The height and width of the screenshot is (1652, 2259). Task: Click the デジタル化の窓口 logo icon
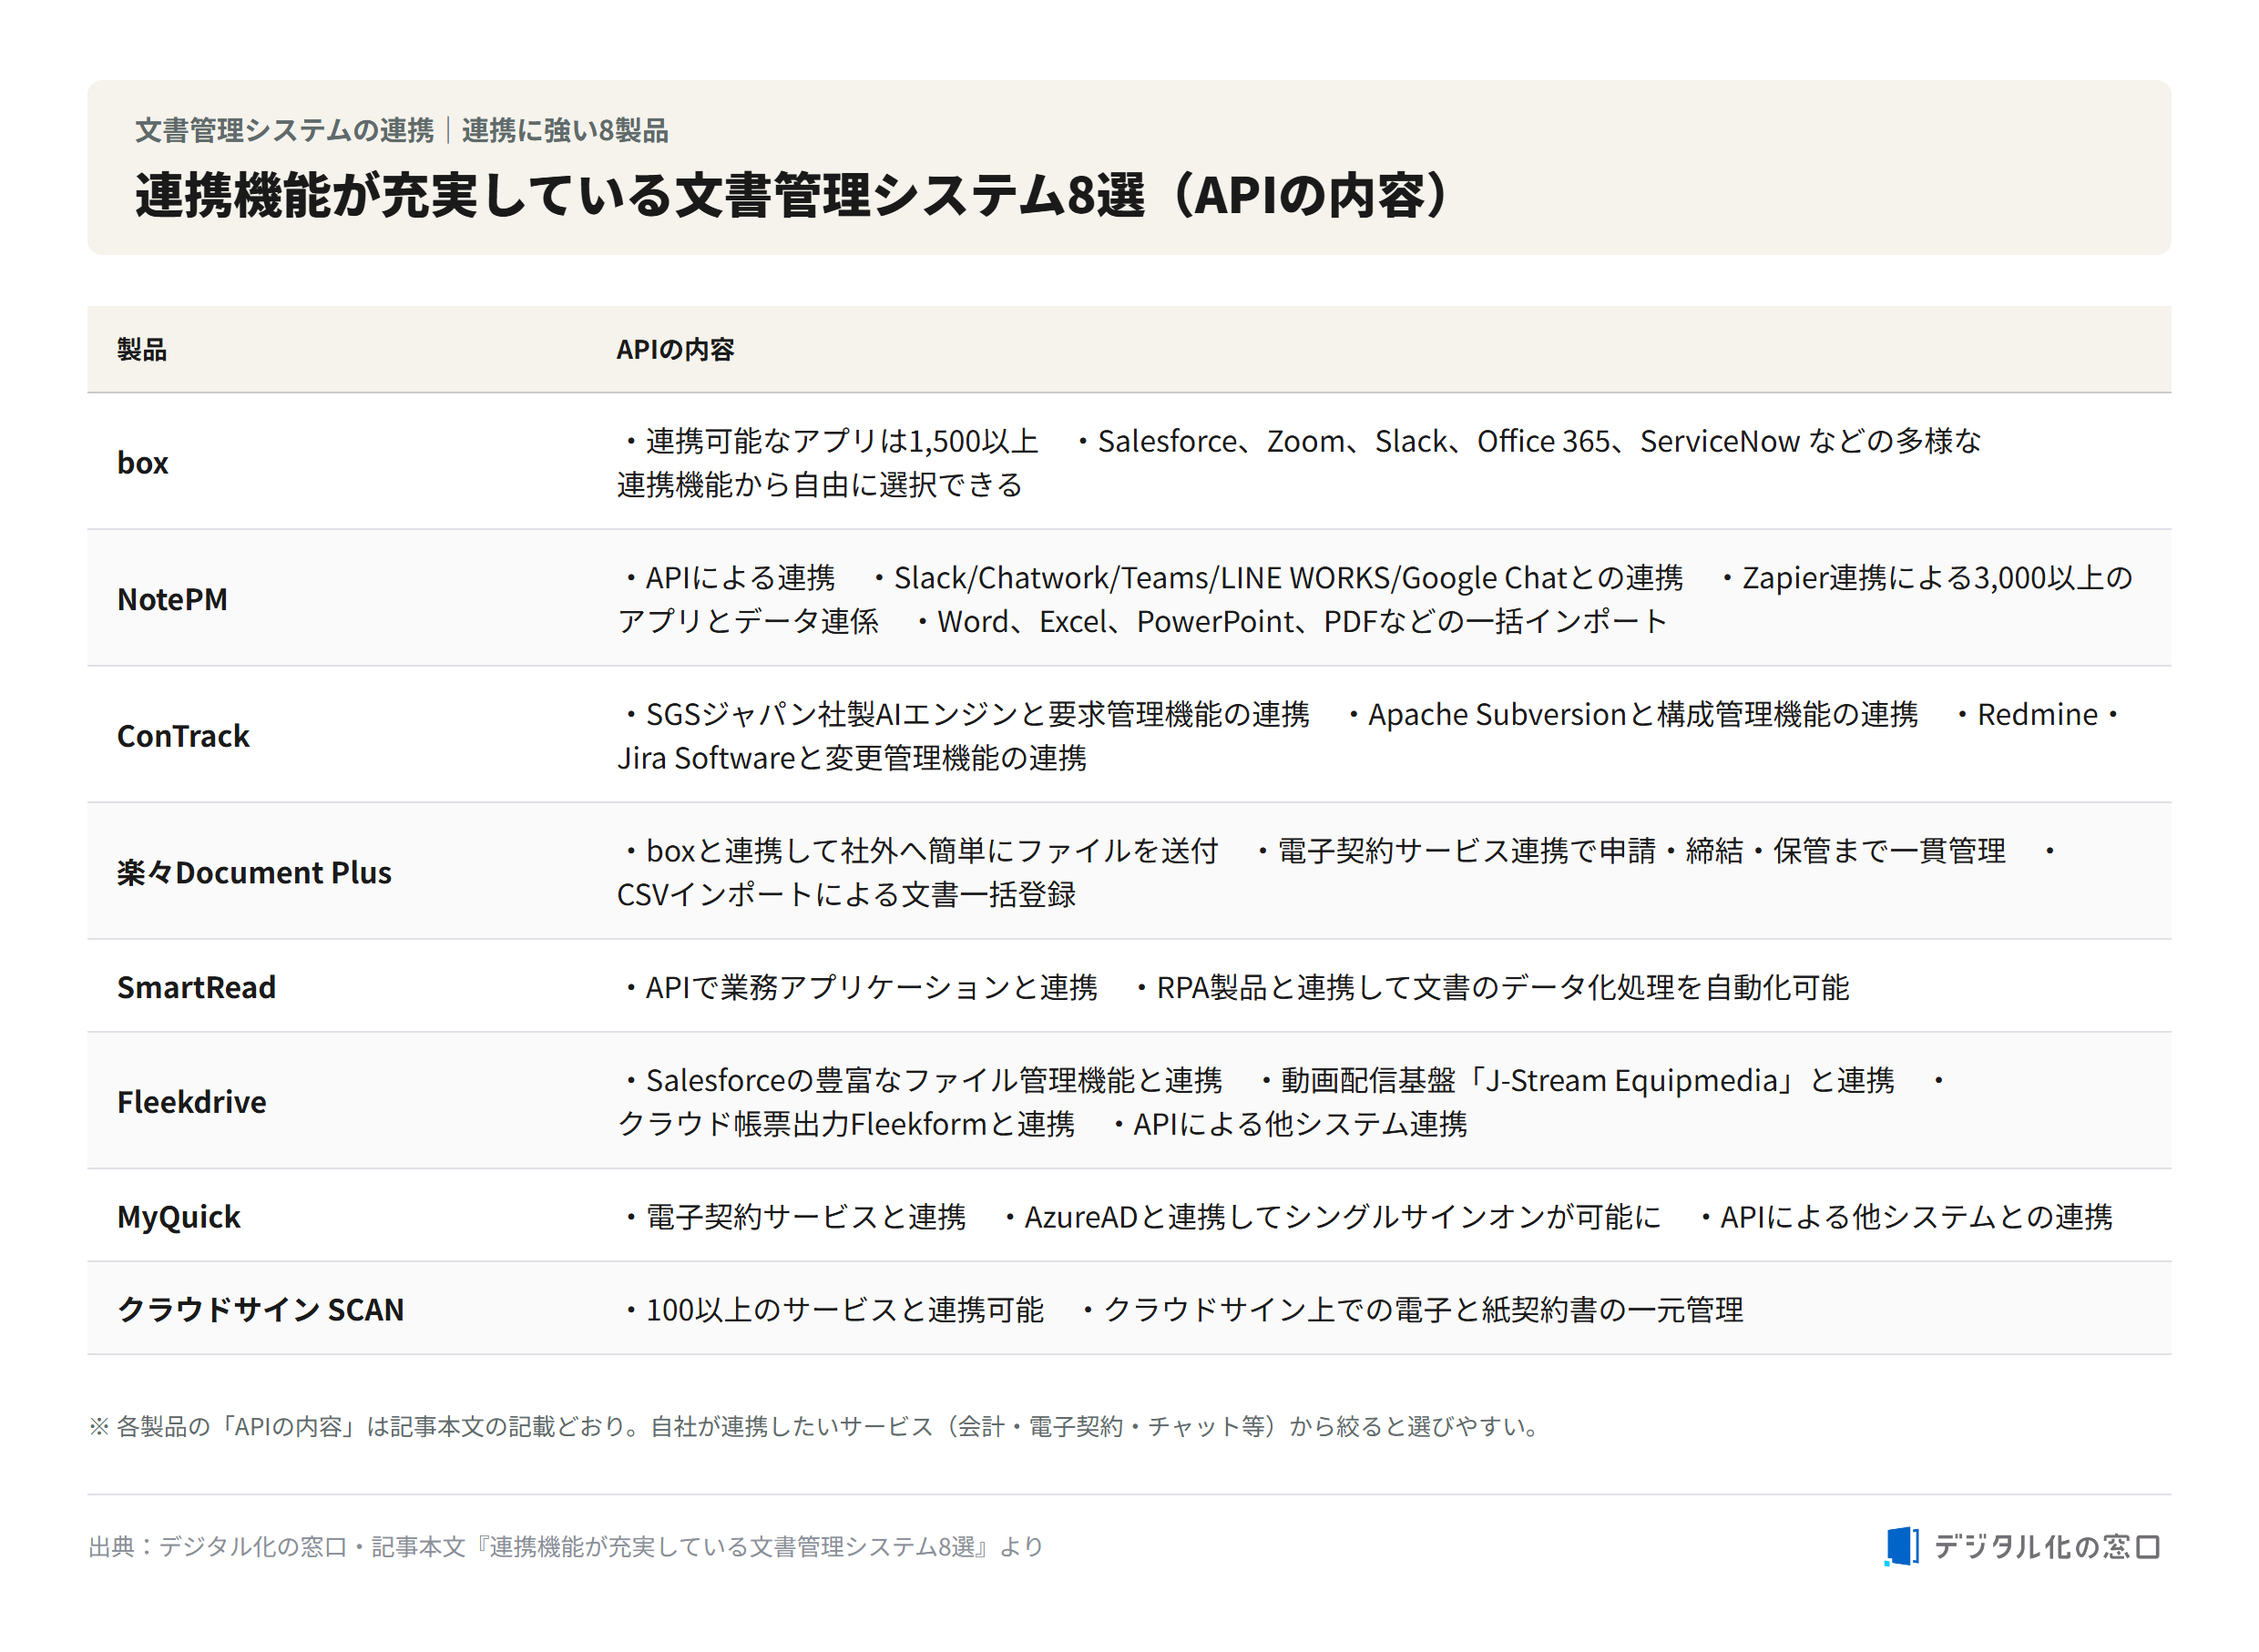pyautogui.click(x=1901, y=1546)
